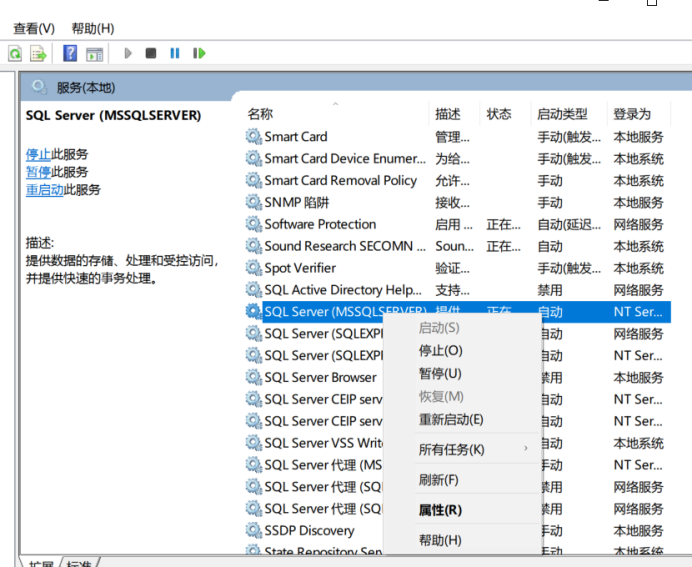Click gear icon of SNMP 陷阱 service
The height and width of the screenshot is (567, 692).
click(254, 202)
